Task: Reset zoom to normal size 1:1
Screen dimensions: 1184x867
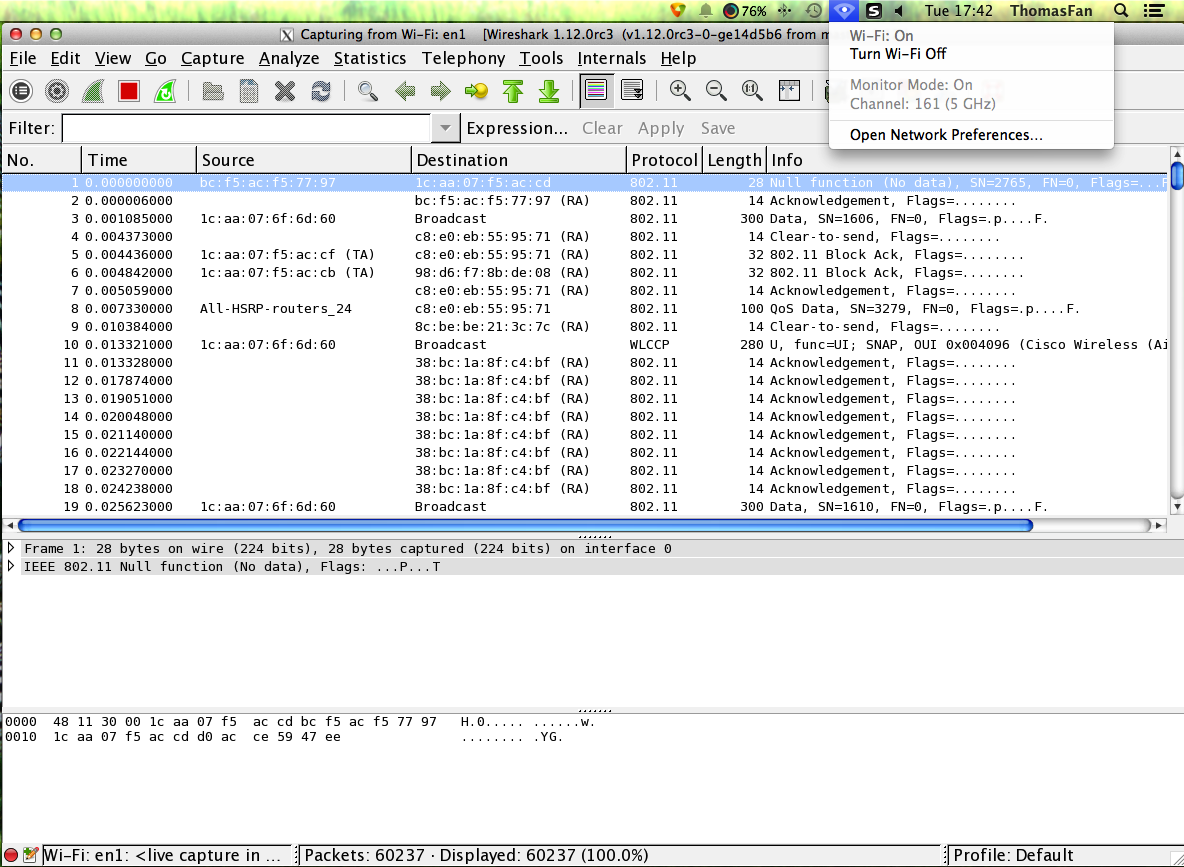Action: pyautogui.click(x=751, y=91)
